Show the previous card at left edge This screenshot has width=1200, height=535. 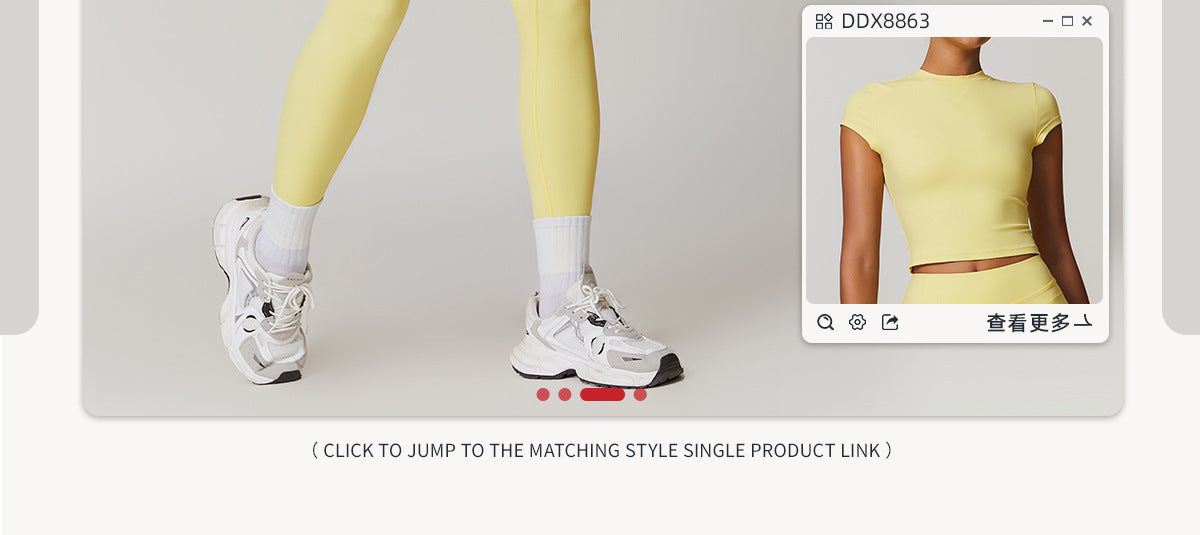[19, 167]
